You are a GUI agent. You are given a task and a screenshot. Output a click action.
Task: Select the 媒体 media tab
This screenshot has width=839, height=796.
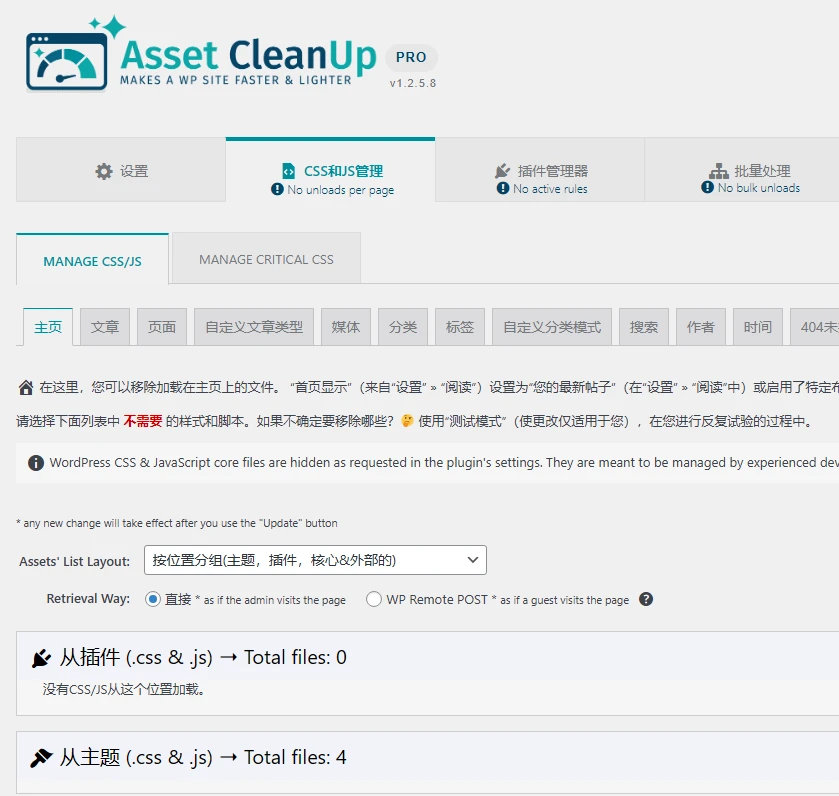tap(345, 326)
